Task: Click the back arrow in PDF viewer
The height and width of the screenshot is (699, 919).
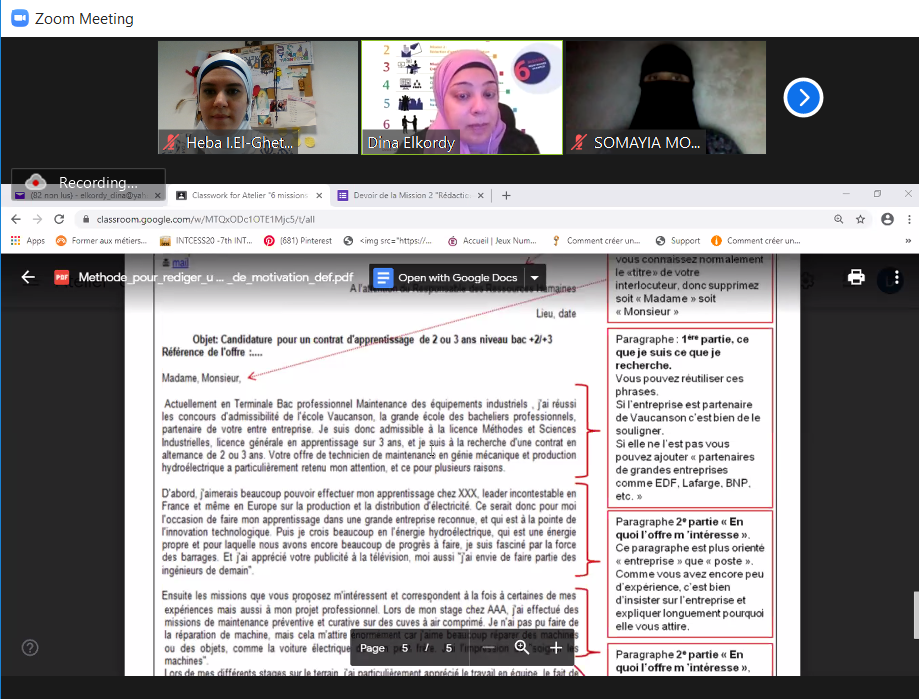Action: click(28, 277)
